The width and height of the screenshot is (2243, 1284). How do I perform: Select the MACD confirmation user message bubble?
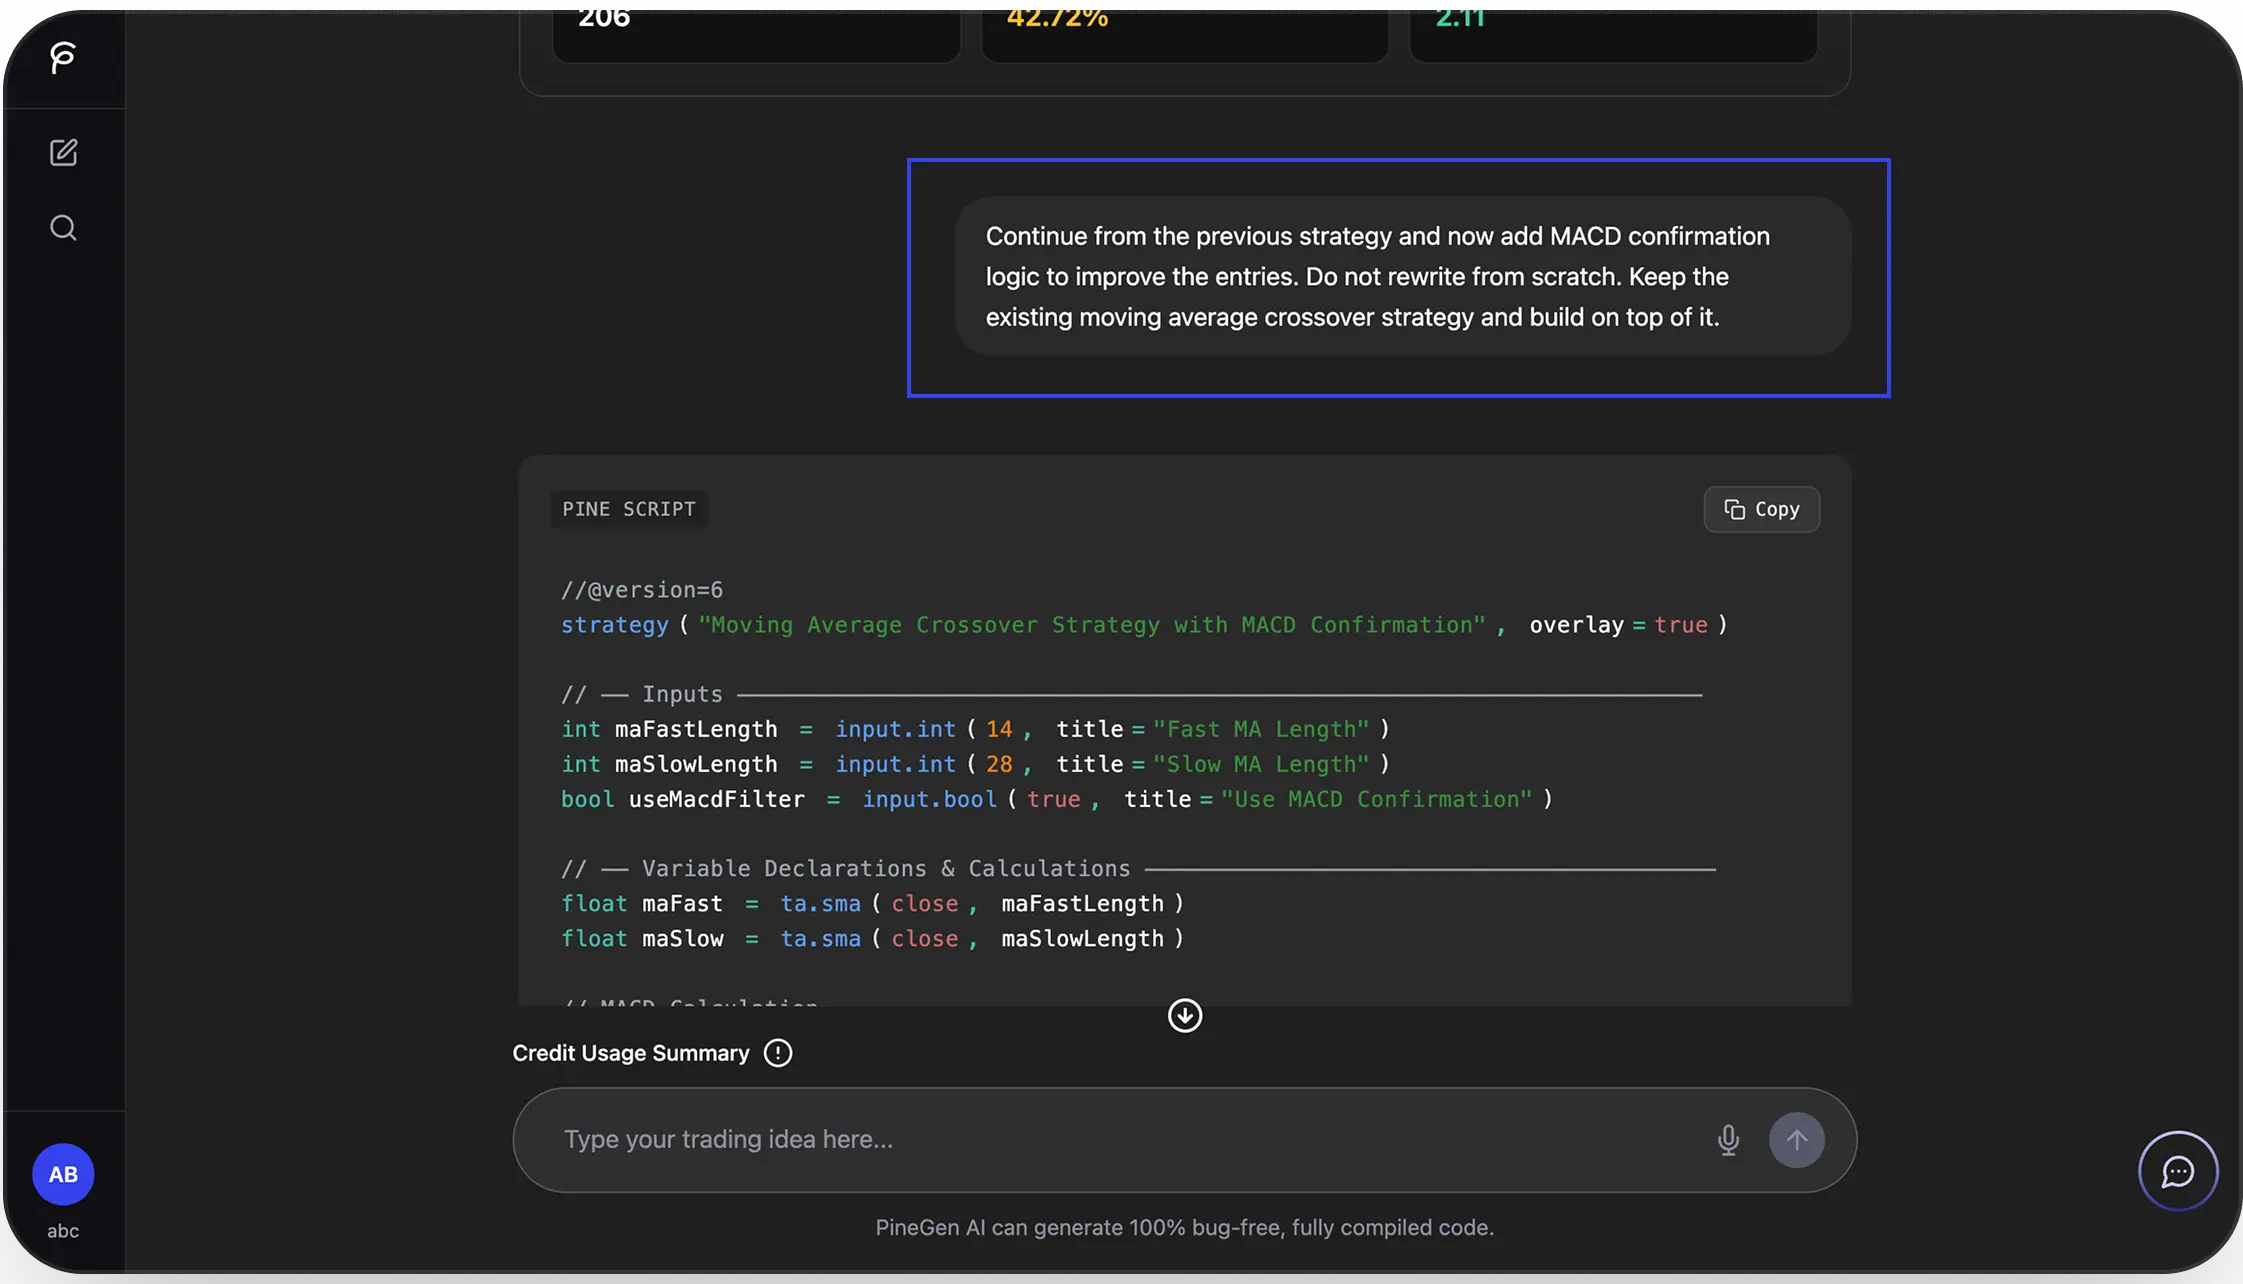pos(1402,276)
